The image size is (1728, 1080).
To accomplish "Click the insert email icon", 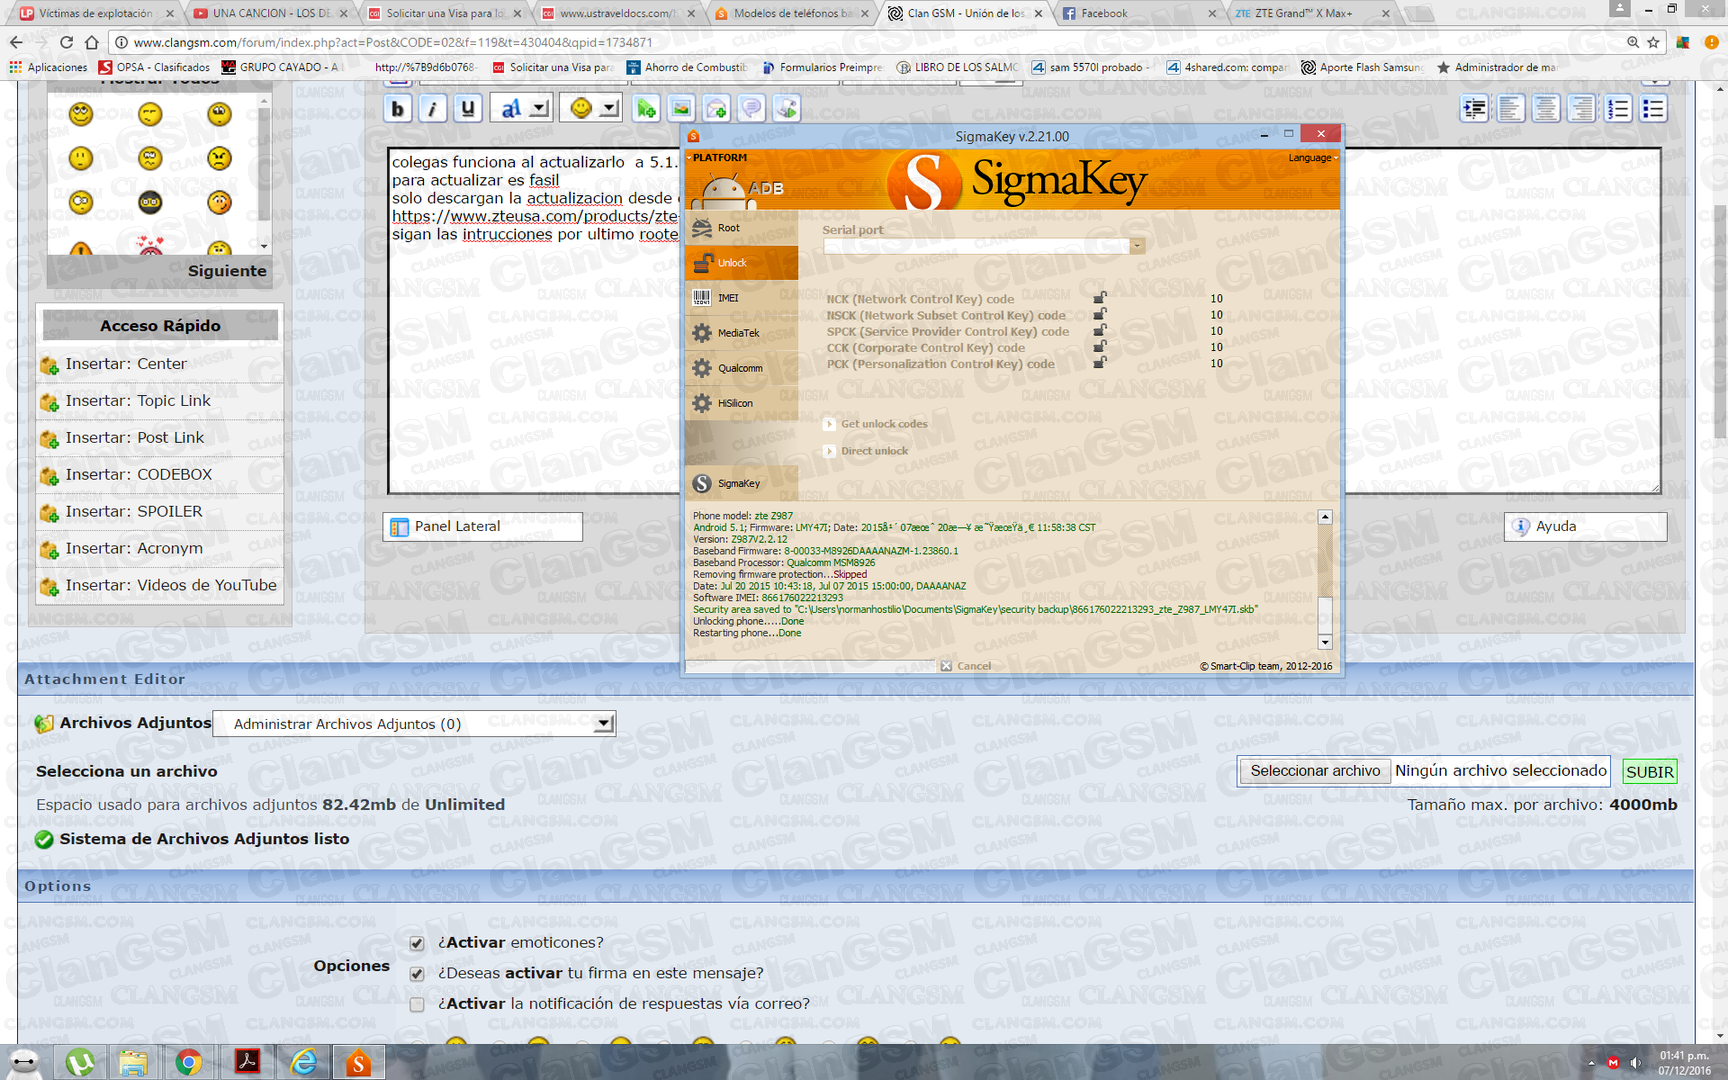I will coord(716,109).
